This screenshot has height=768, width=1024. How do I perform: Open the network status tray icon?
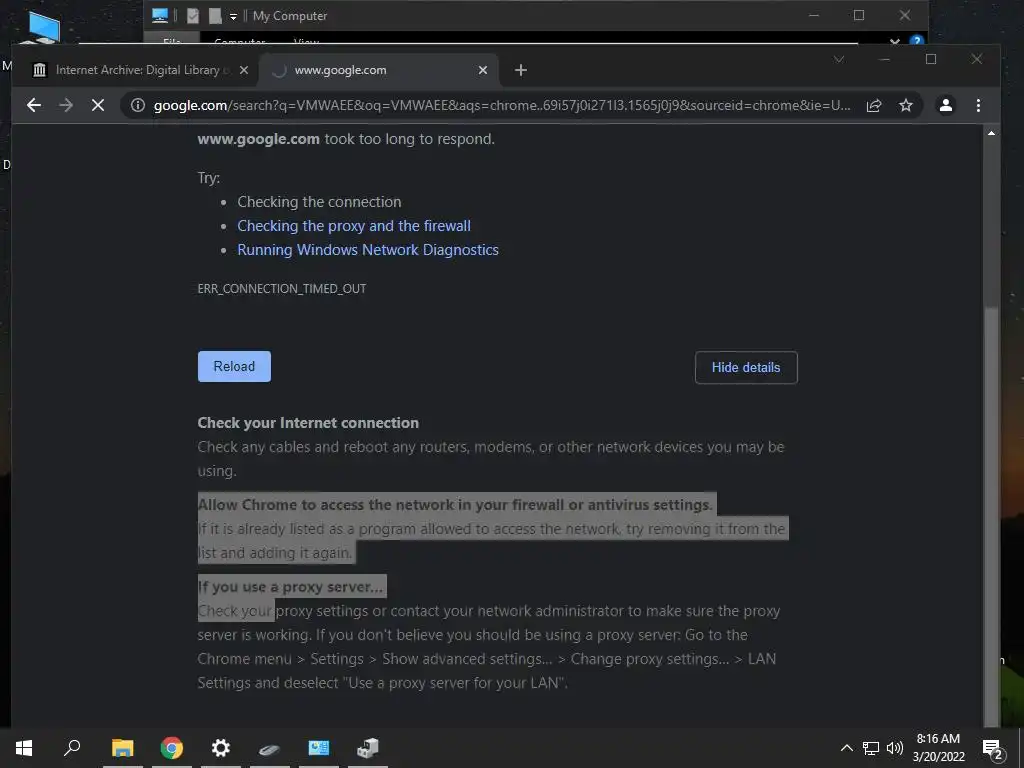[x=871, y=748]
